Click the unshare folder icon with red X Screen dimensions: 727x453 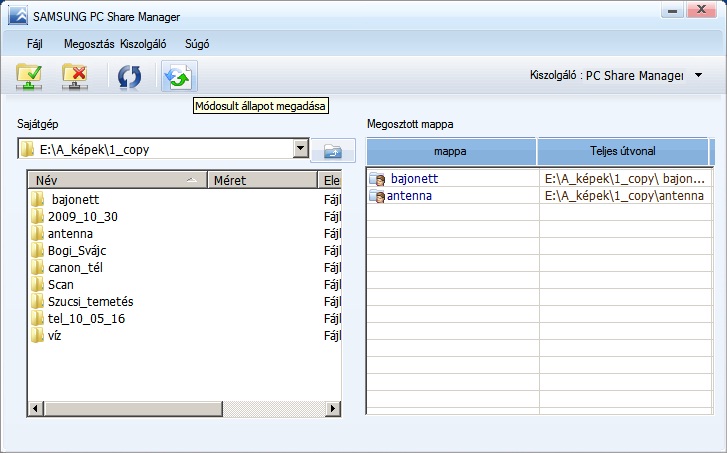[75, 77]
